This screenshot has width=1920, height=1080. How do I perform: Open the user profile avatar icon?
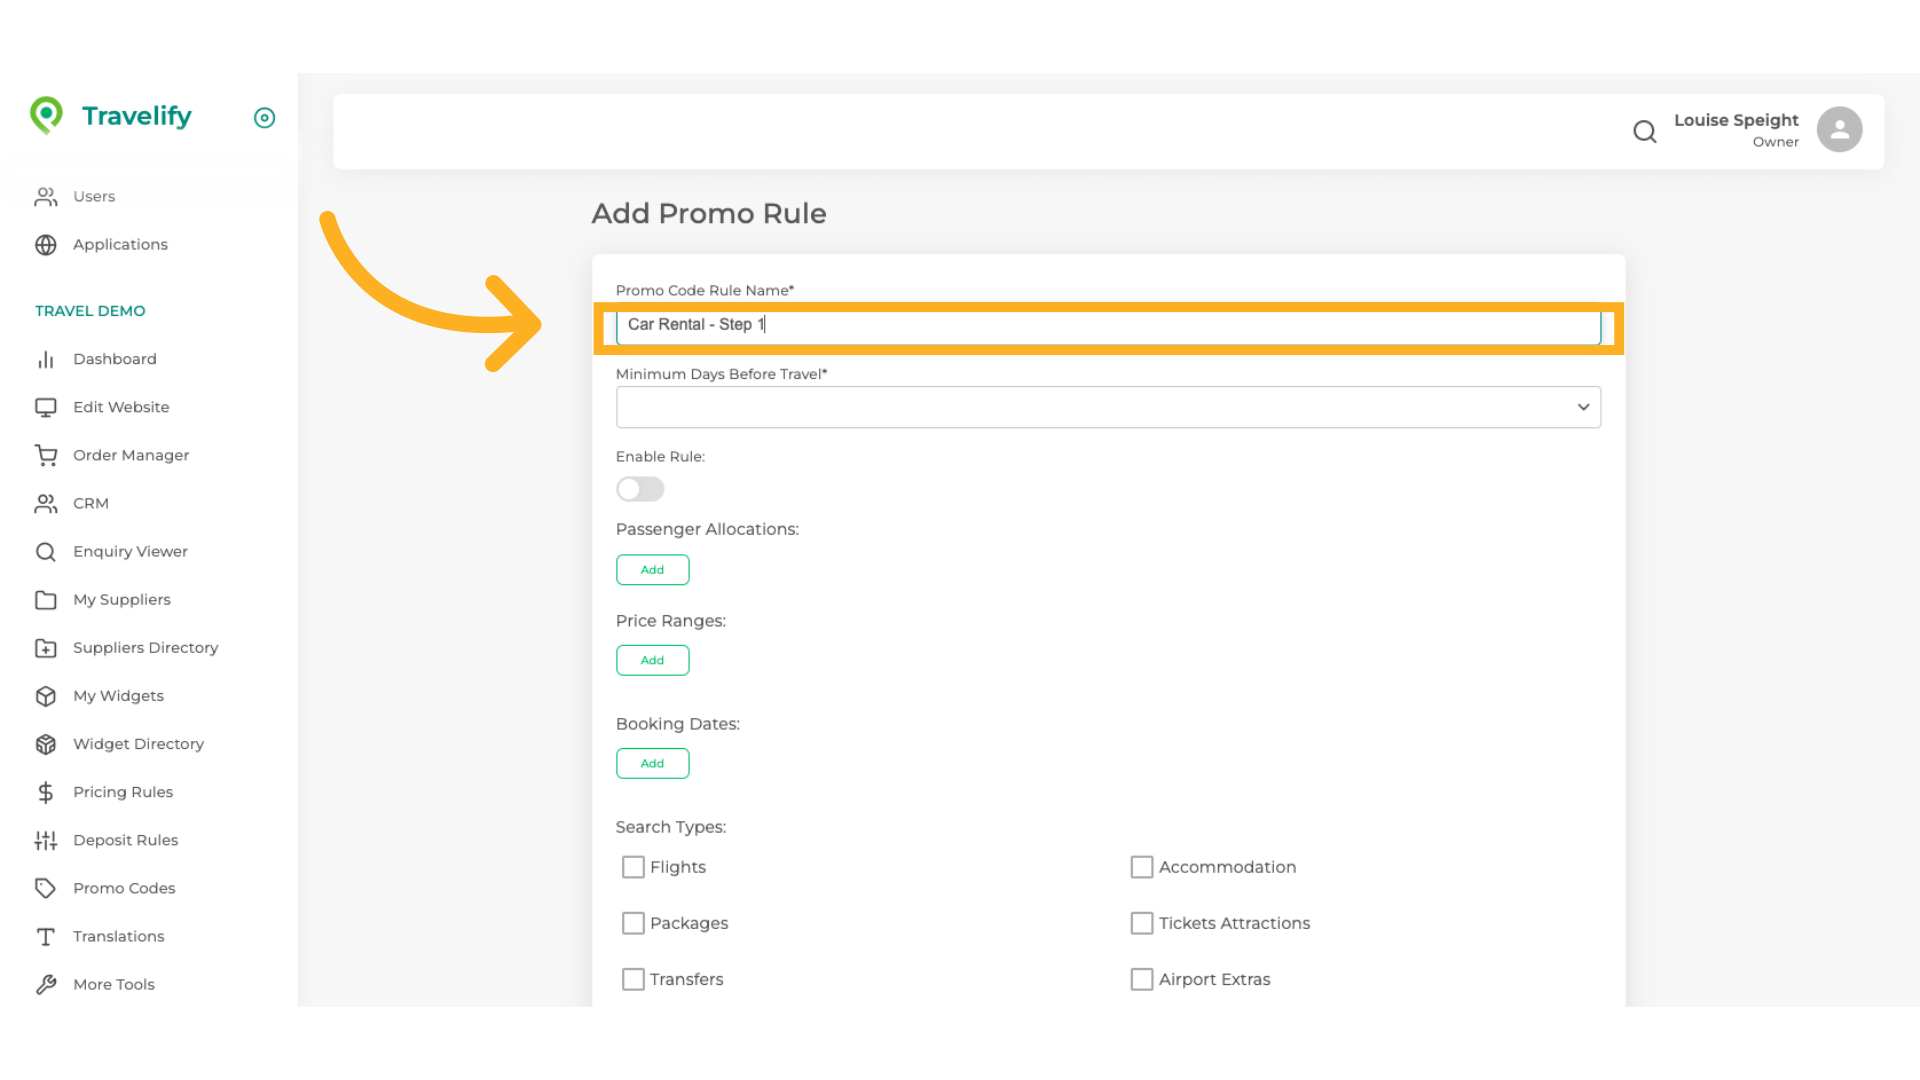(x=1839, y=130)
